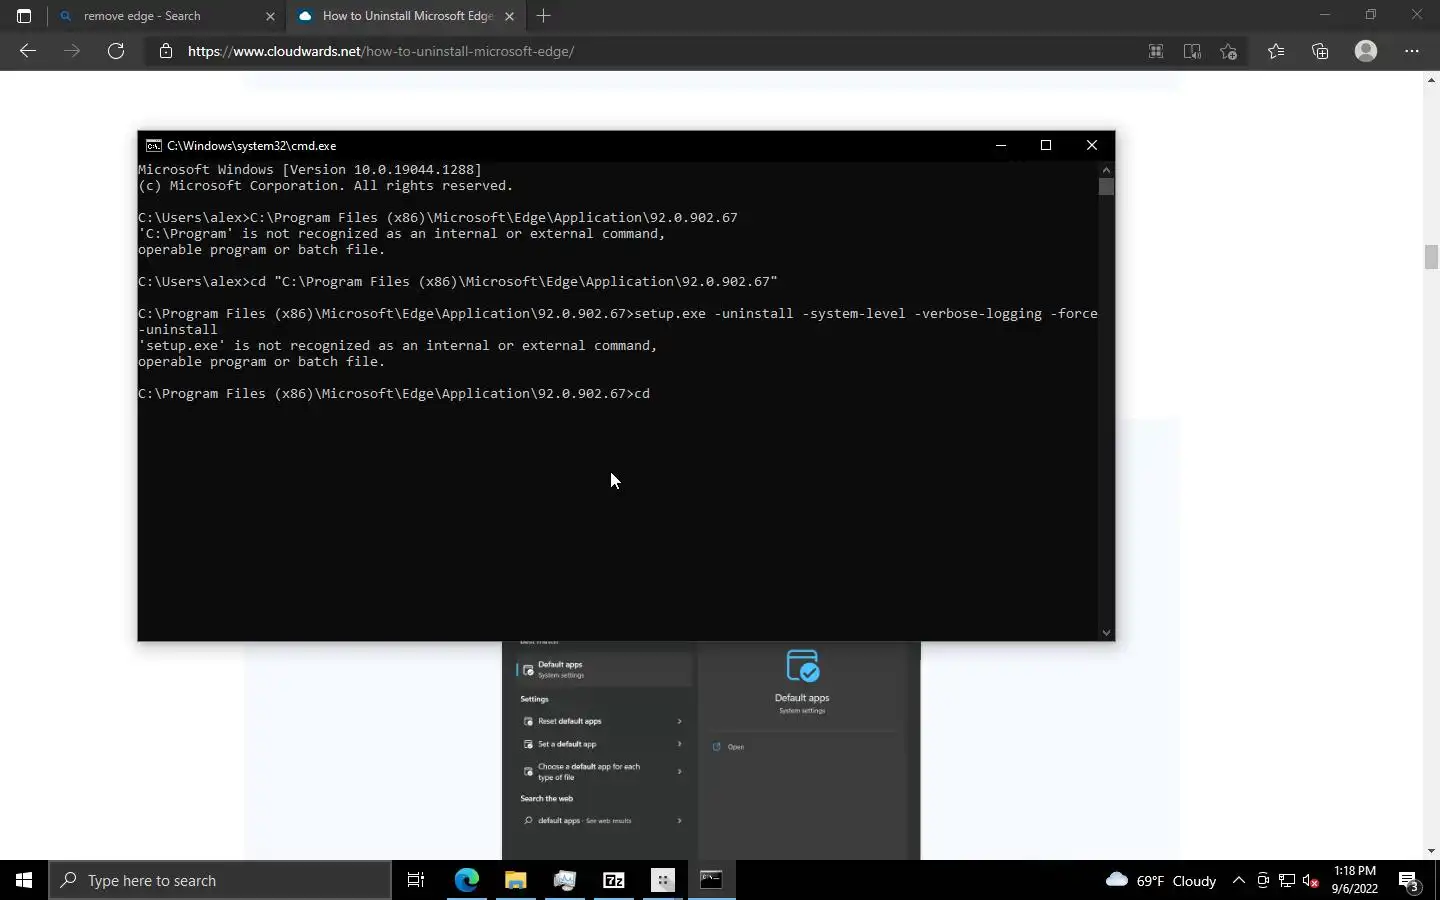The width and height of the screenshot is (1440, 900).
Task: View site information lock icon
Action: (166, 51)
